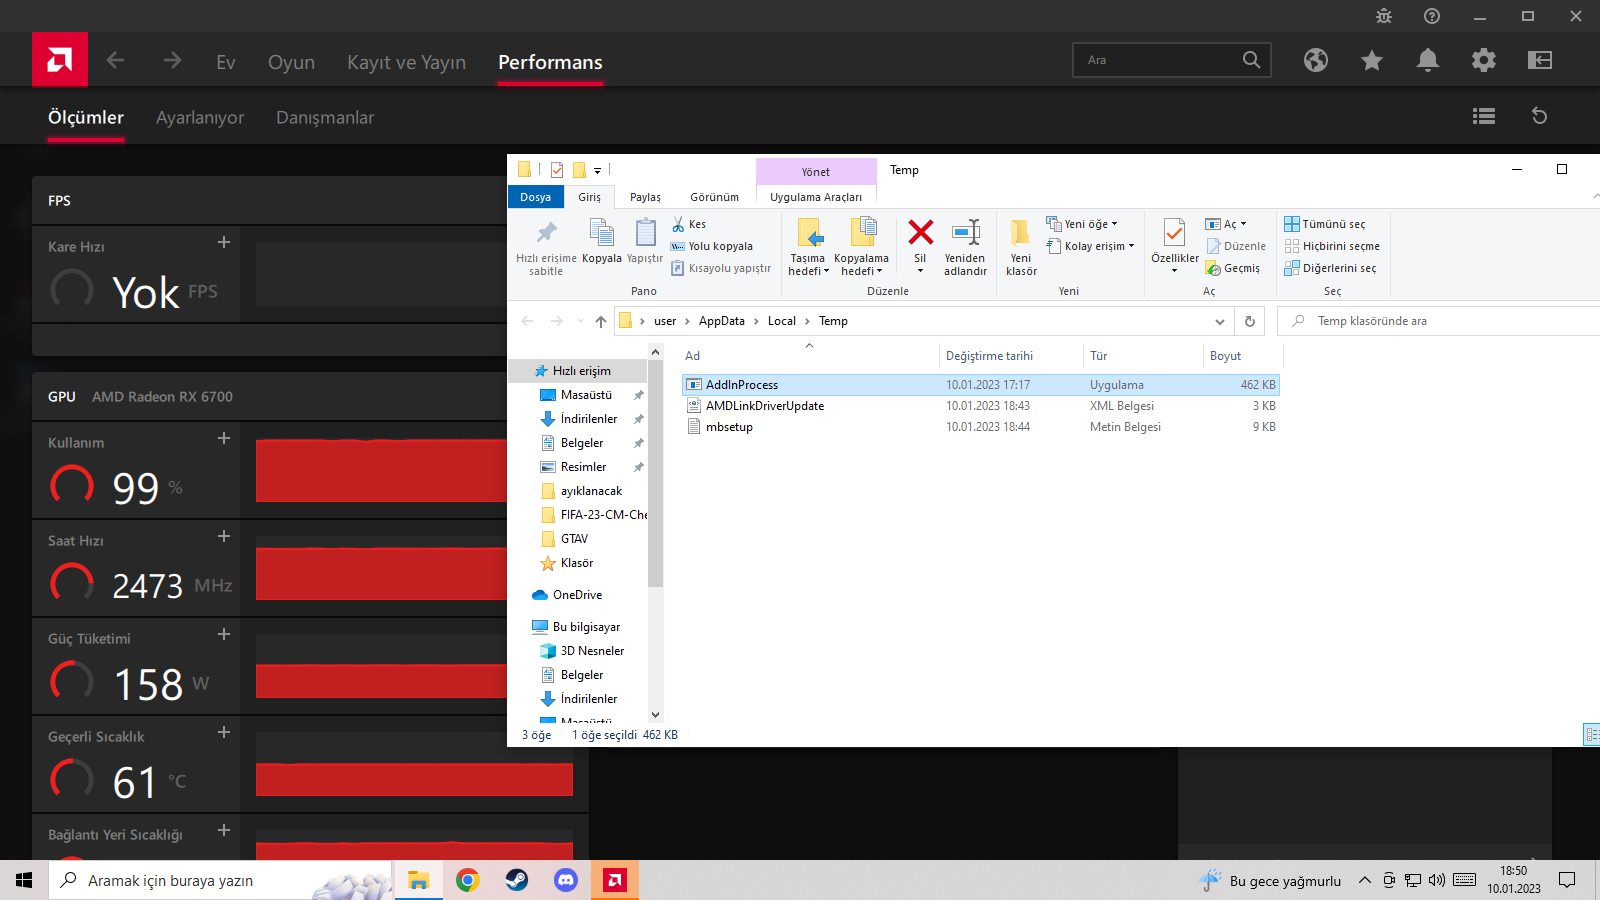Viewport: 1600px width, 900px height.
Task: Show hidden system tray icons
Action: point(1364,880)
